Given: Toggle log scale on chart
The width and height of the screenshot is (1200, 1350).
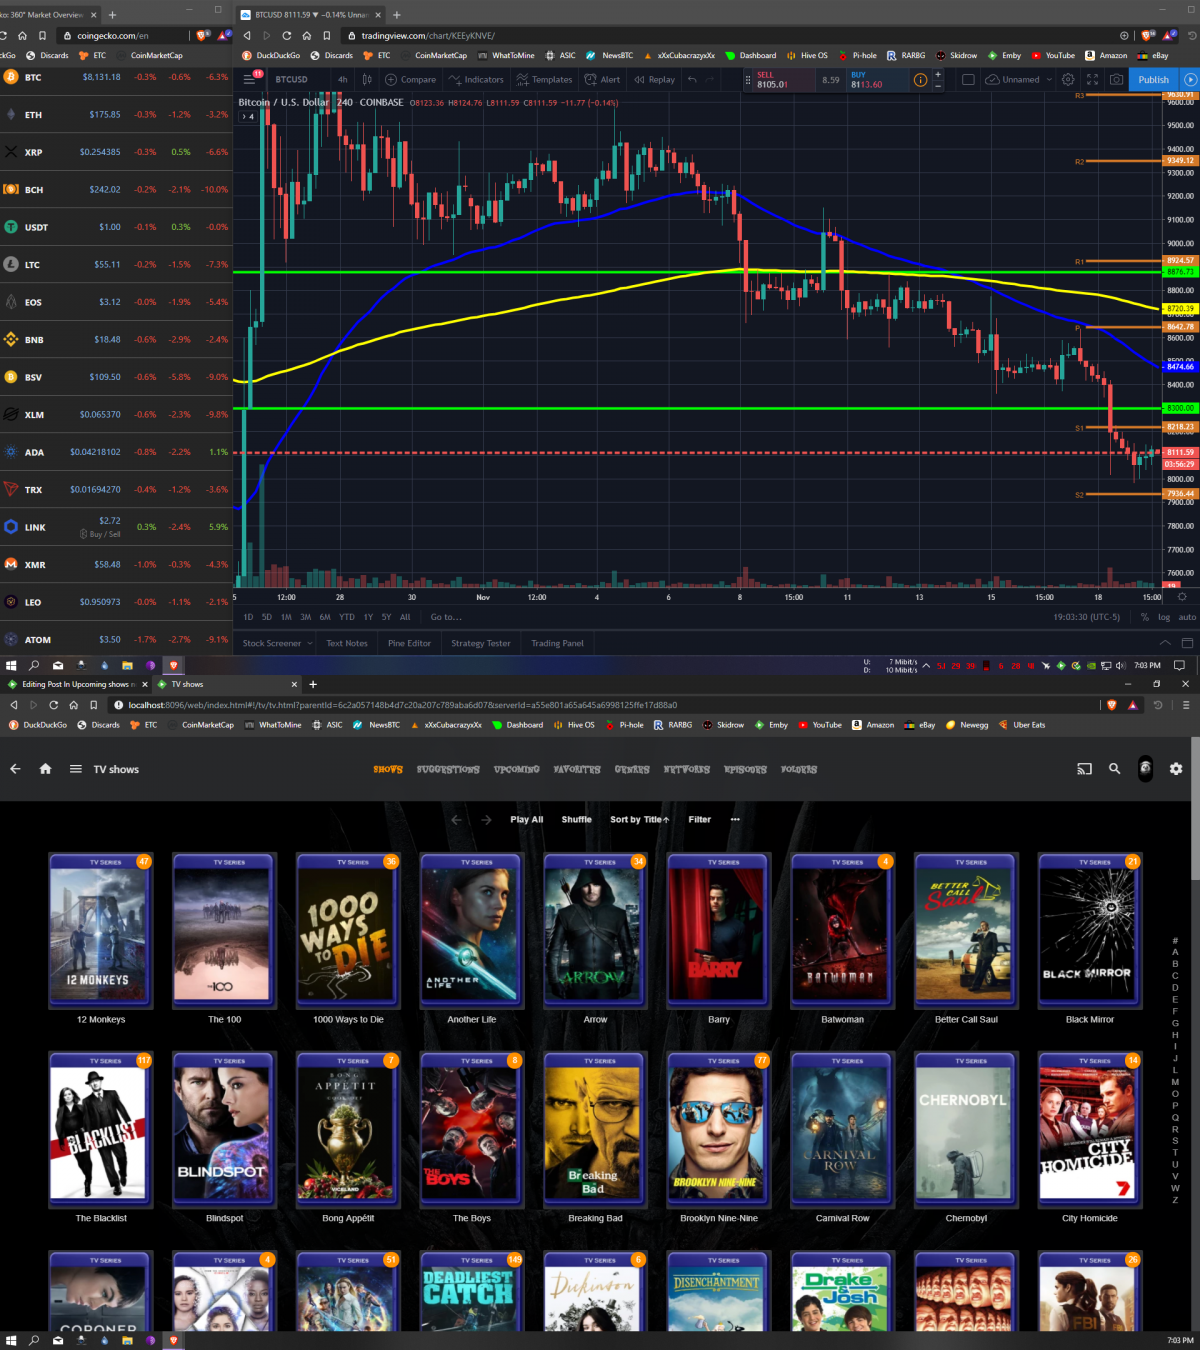Looking at the screenshot, I should (x=1164, y=617).
